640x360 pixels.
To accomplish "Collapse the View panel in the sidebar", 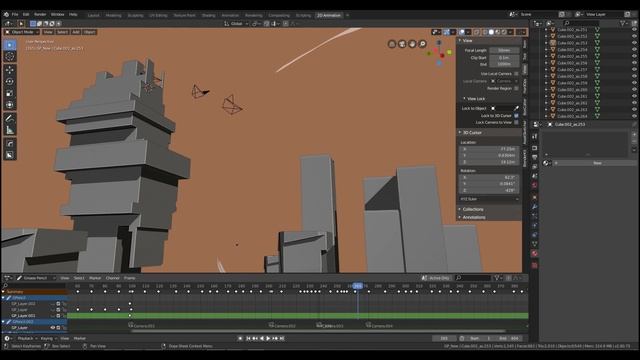I will [460, 41].
